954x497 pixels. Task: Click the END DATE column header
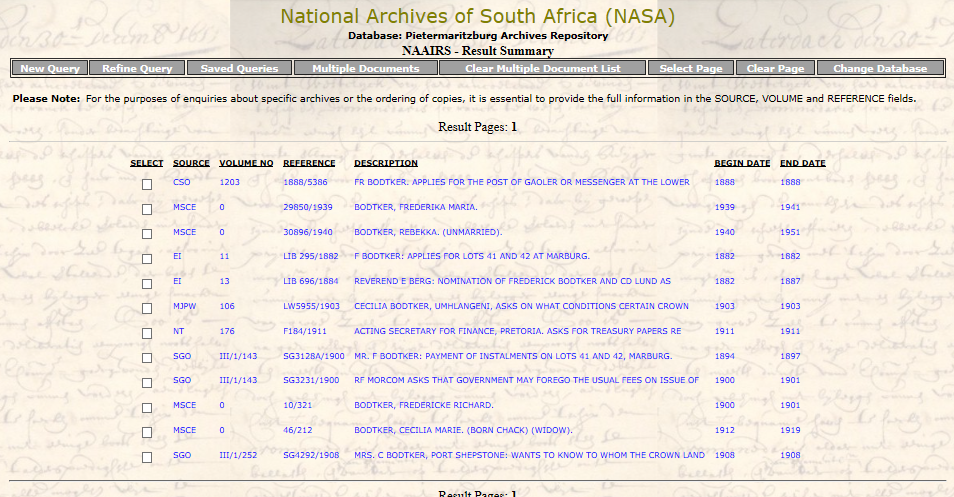coord(803,163)
